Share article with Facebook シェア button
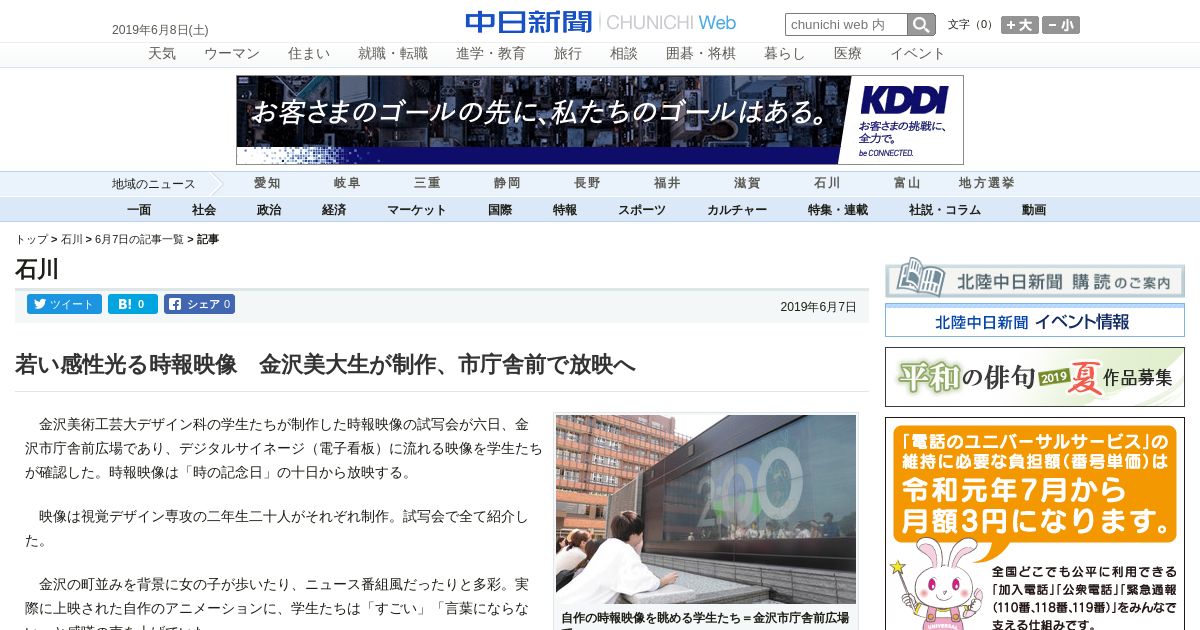The height and width of the screenshot is (630, 1200). click(x=199, y=304)
